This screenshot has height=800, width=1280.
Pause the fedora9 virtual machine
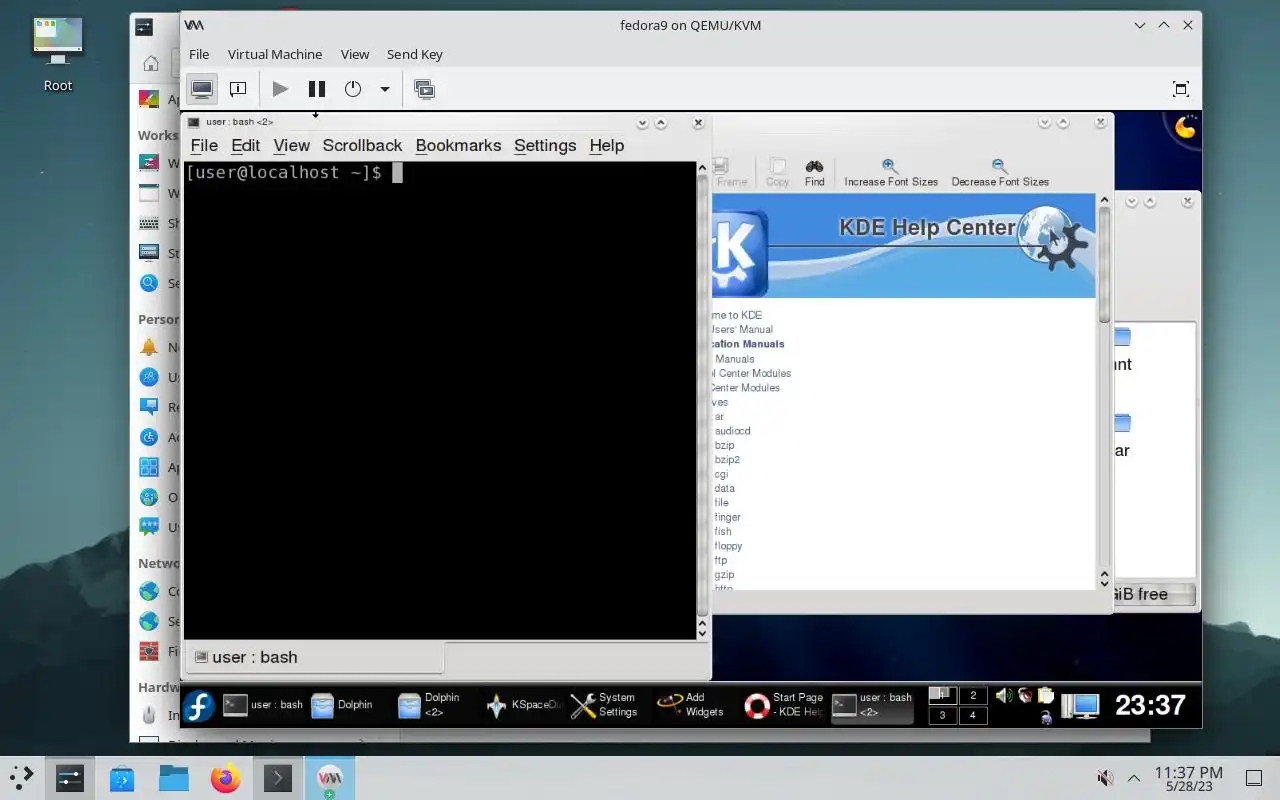317,89
